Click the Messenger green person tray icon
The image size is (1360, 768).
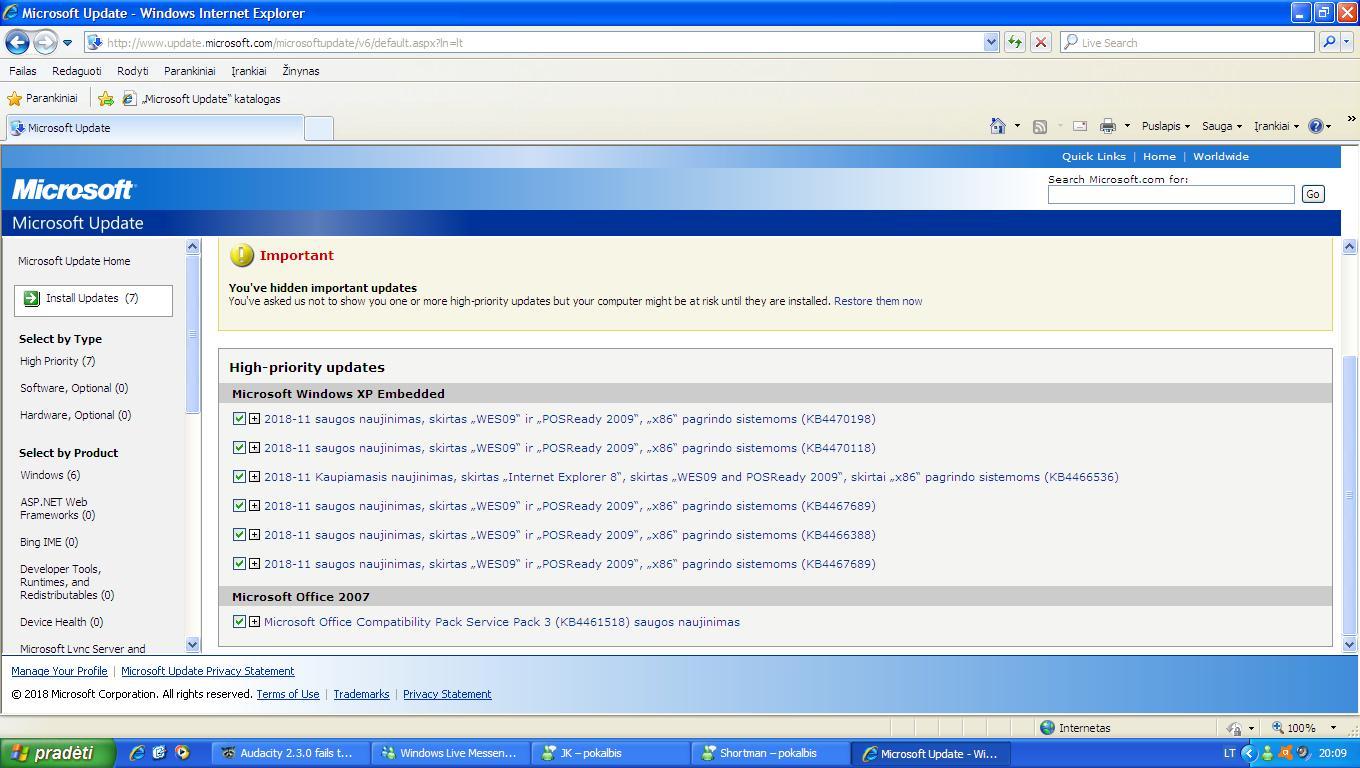point(1268,753)
